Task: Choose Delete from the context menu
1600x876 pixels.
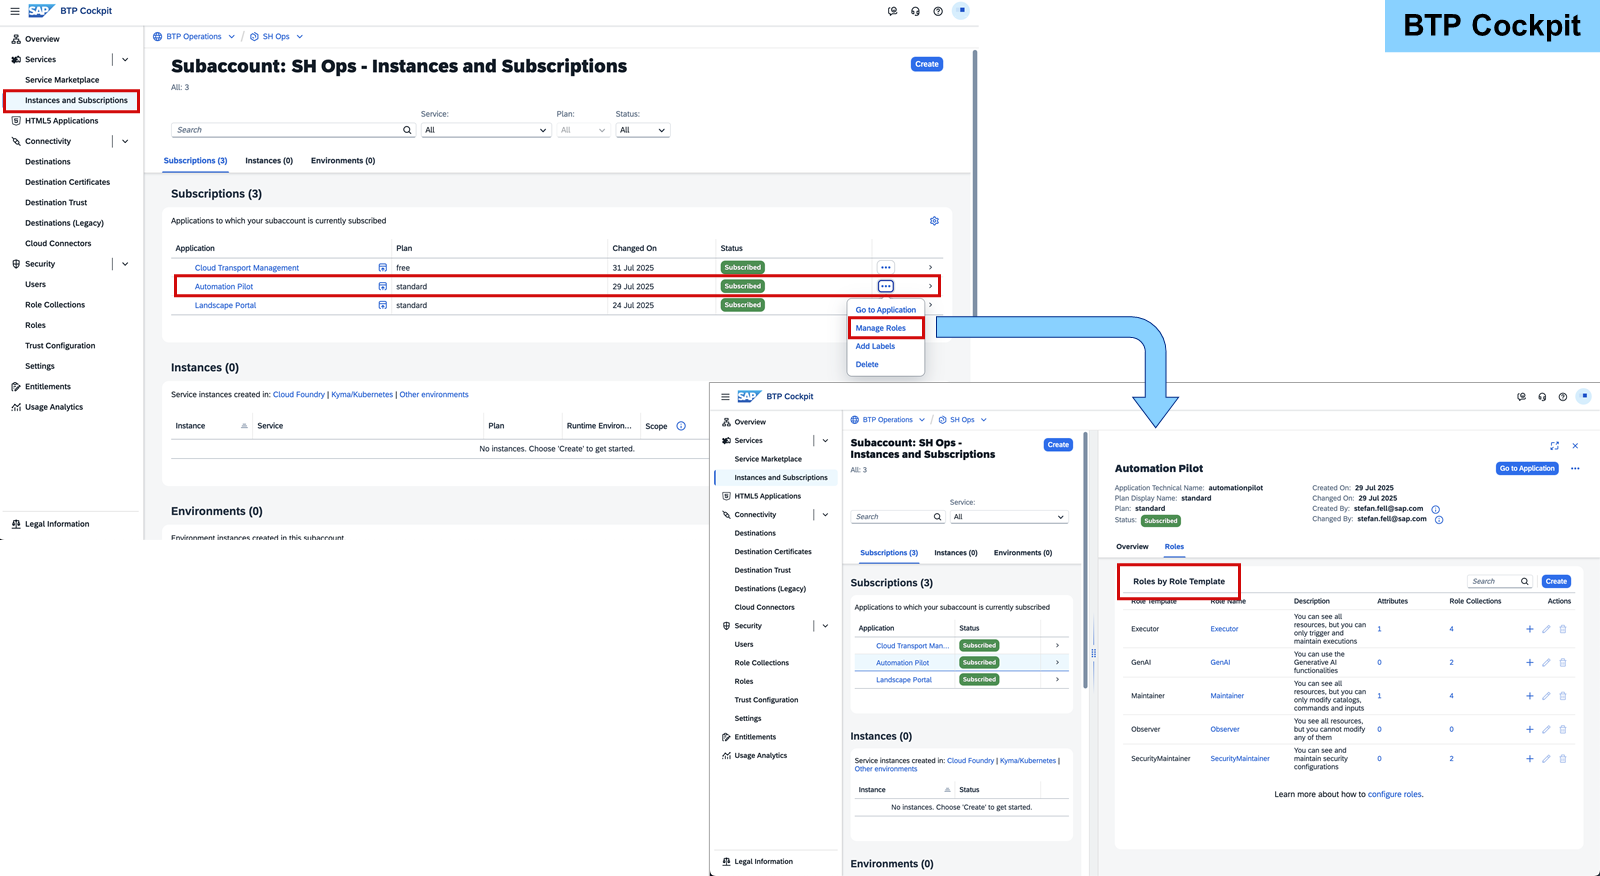Action: pyautogui.click(x=867, y=365)
